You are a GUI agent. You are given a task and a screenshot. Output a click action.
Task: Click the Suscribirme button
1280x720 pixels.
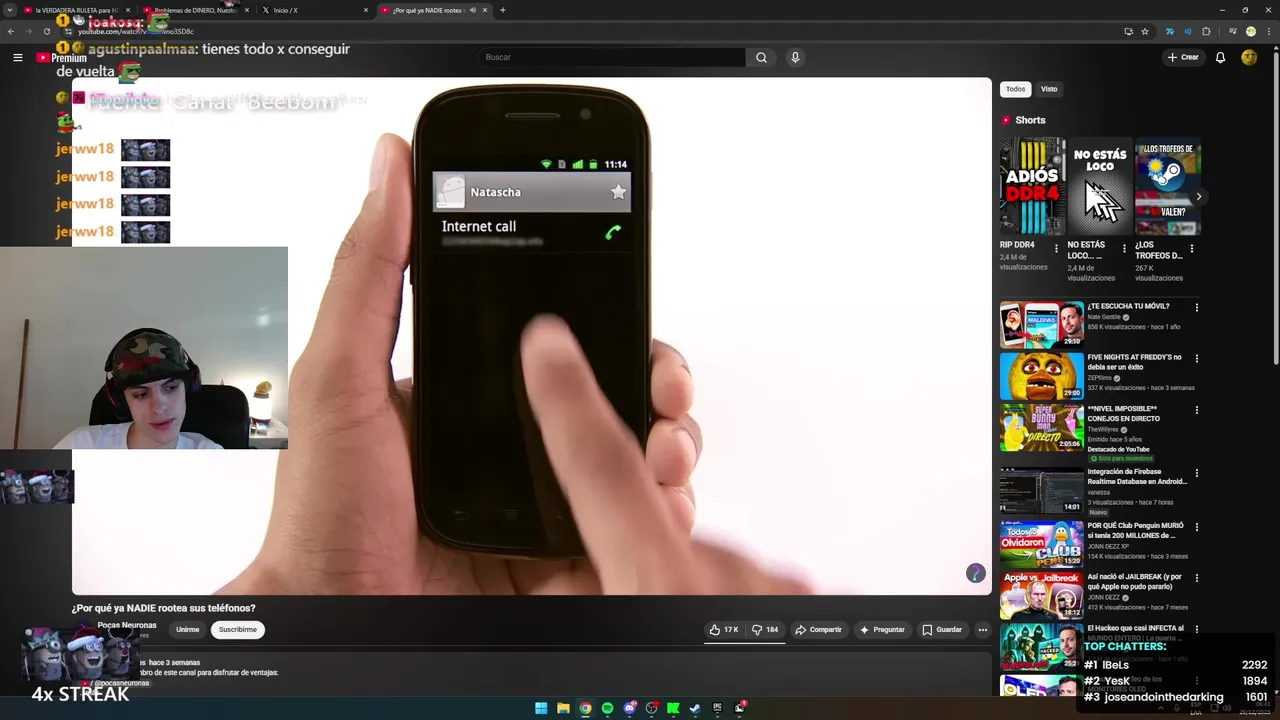pos(237,630)
